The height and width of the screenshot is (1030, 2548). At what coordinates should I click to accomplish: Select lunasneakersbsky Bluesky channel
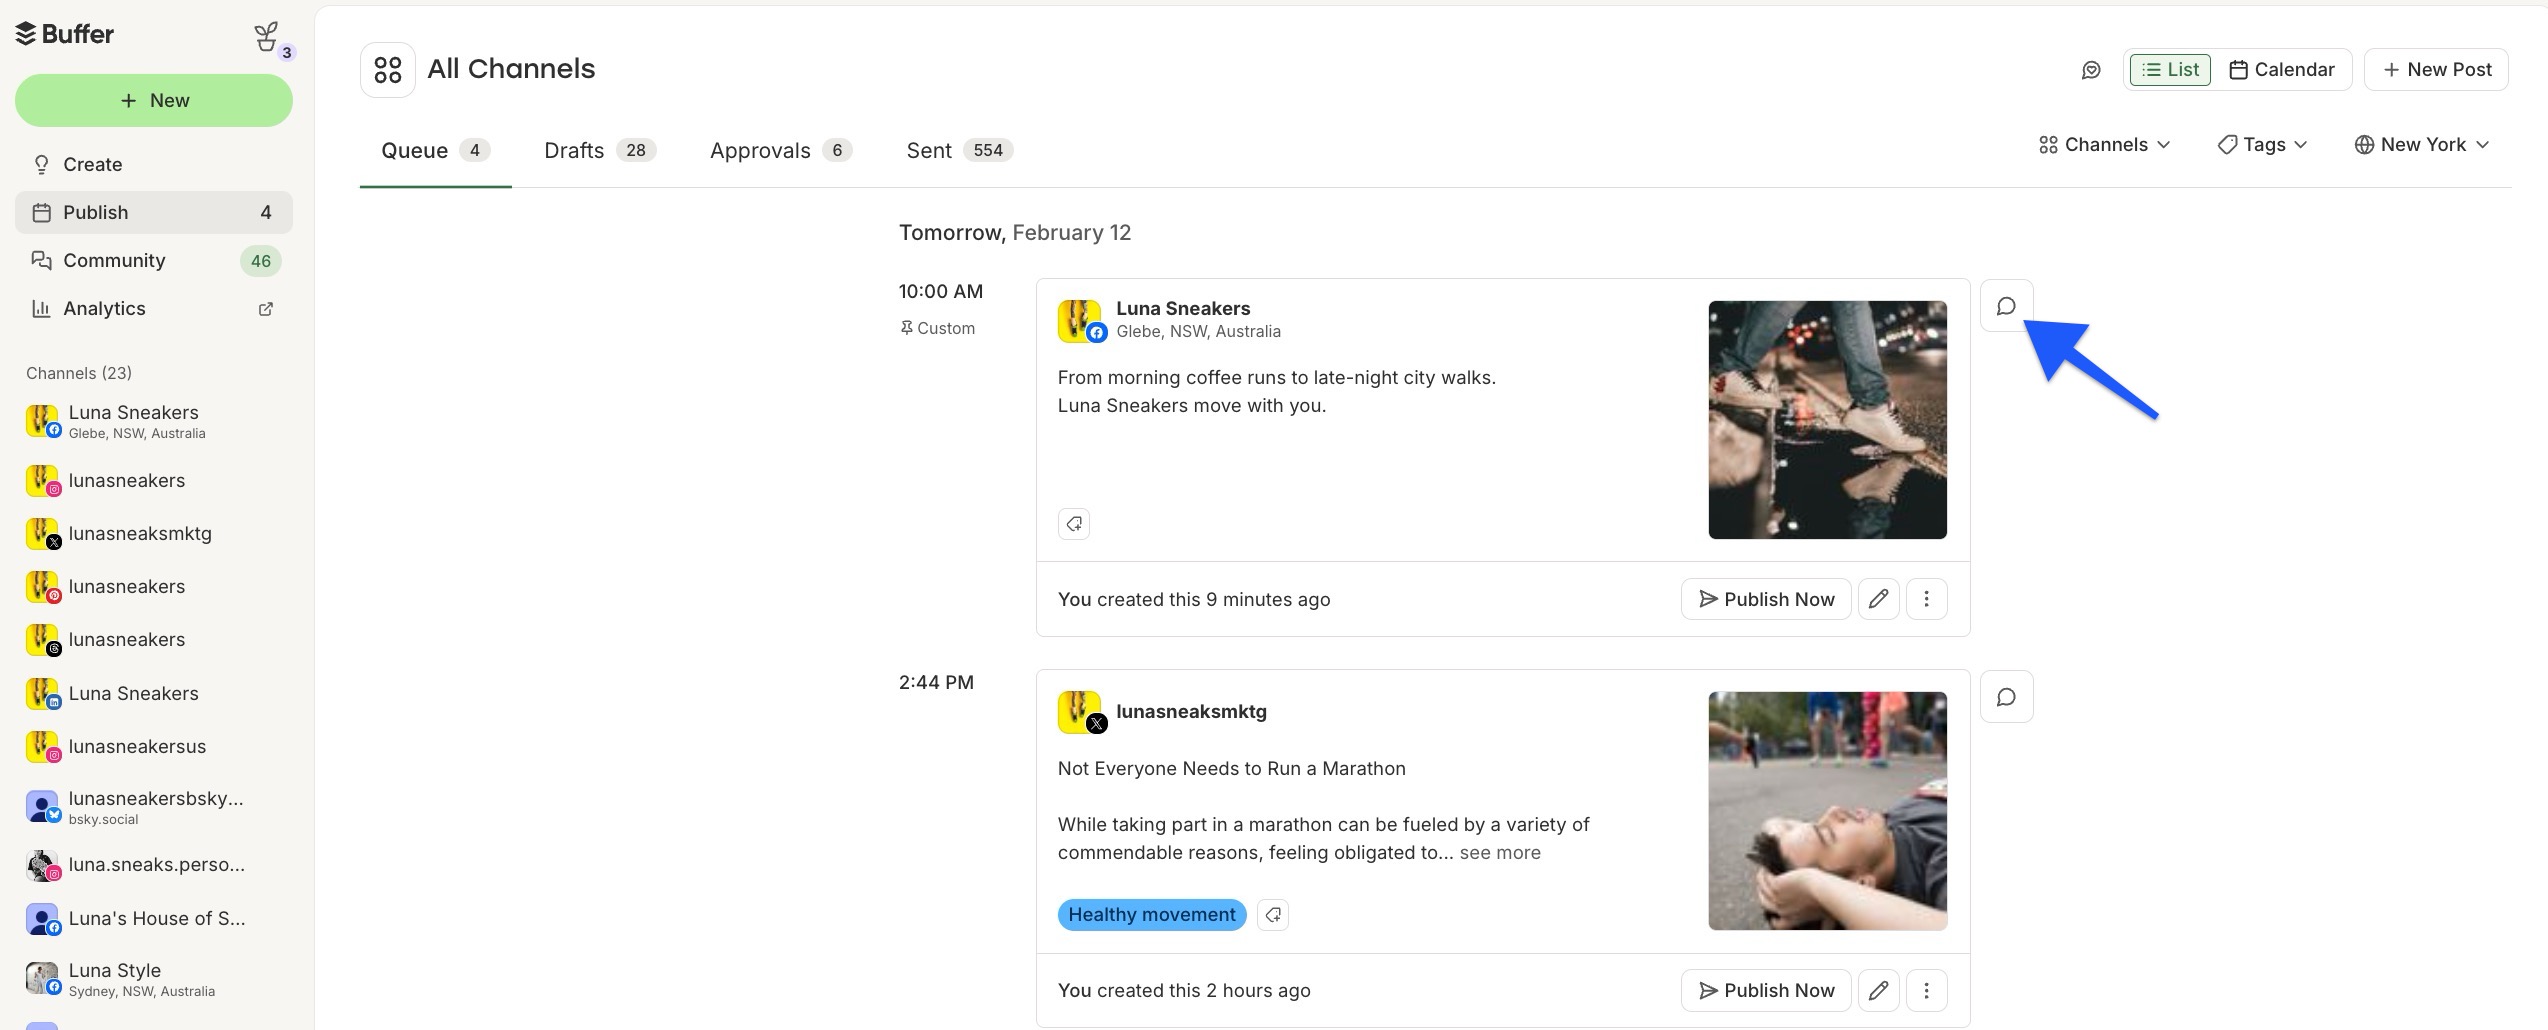tap(154, 807)
